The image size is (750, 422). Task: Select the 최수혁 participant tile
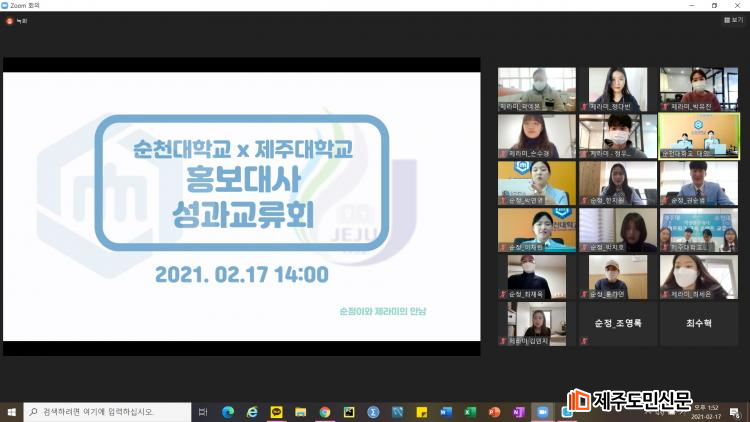point(698,324)
